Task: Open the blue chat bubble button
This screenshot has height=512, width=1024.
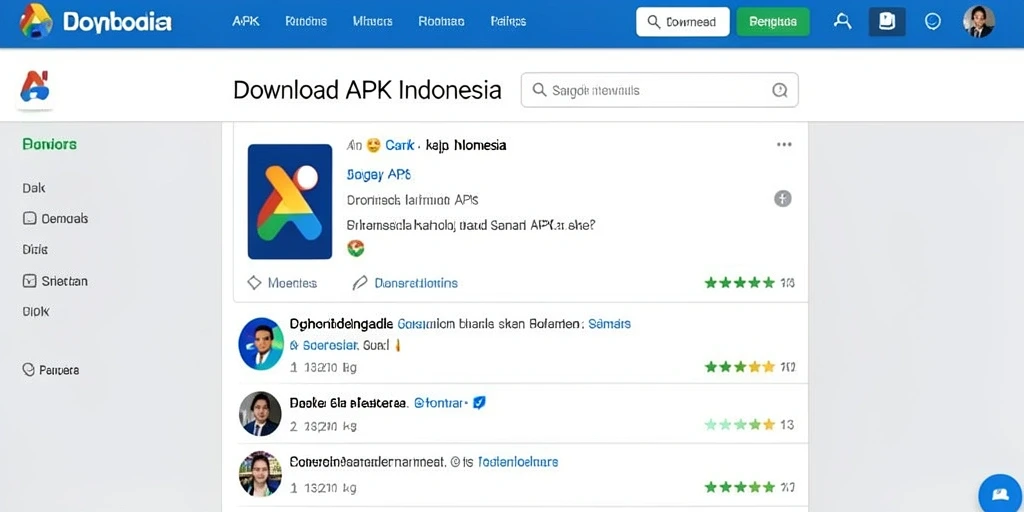Action: pyautogui.click(x=1000, y=494)
